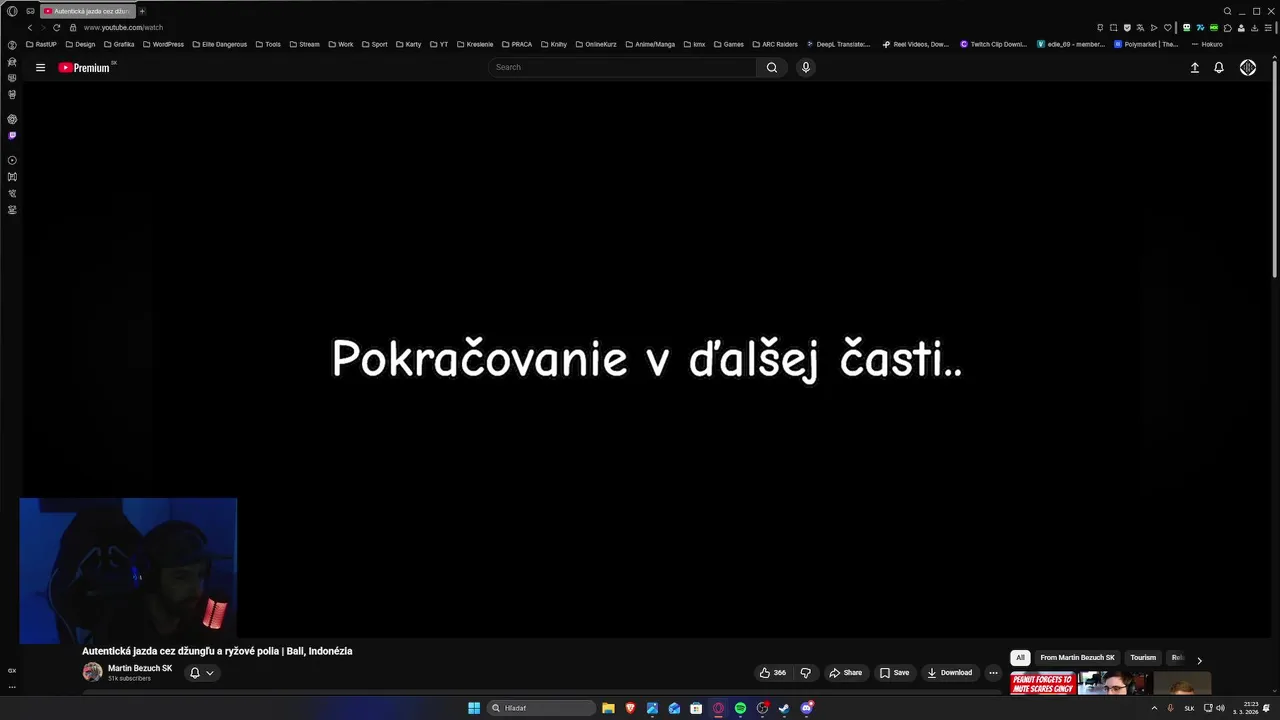This screenshot has width=1280, height=720.
Task: Like the video with thumbs up
Action: [x=772, y=673]
